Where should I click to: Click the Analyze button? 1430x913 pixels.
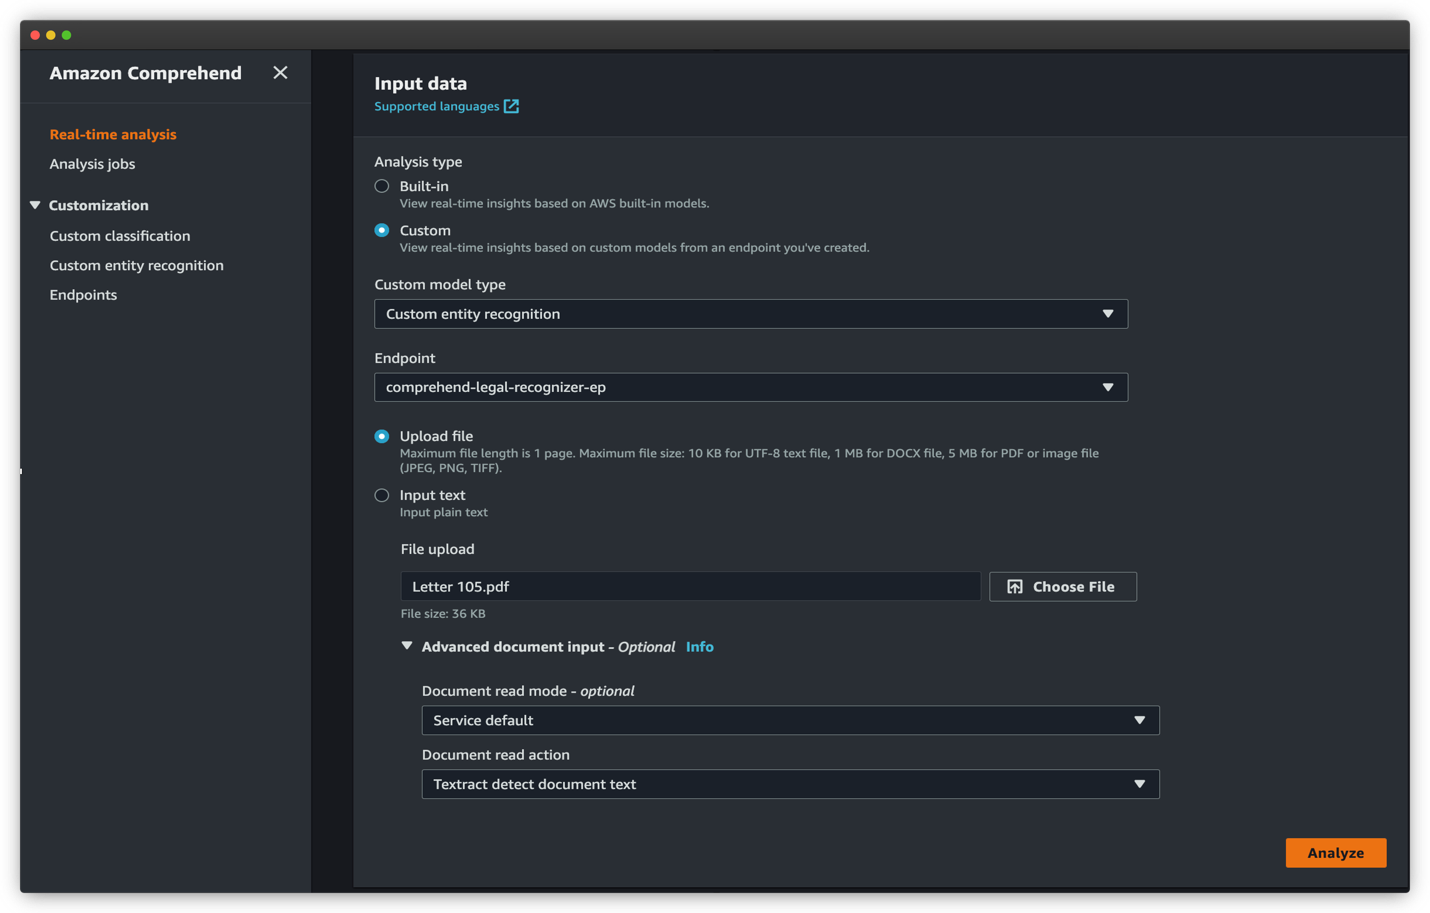(1335, 853)
